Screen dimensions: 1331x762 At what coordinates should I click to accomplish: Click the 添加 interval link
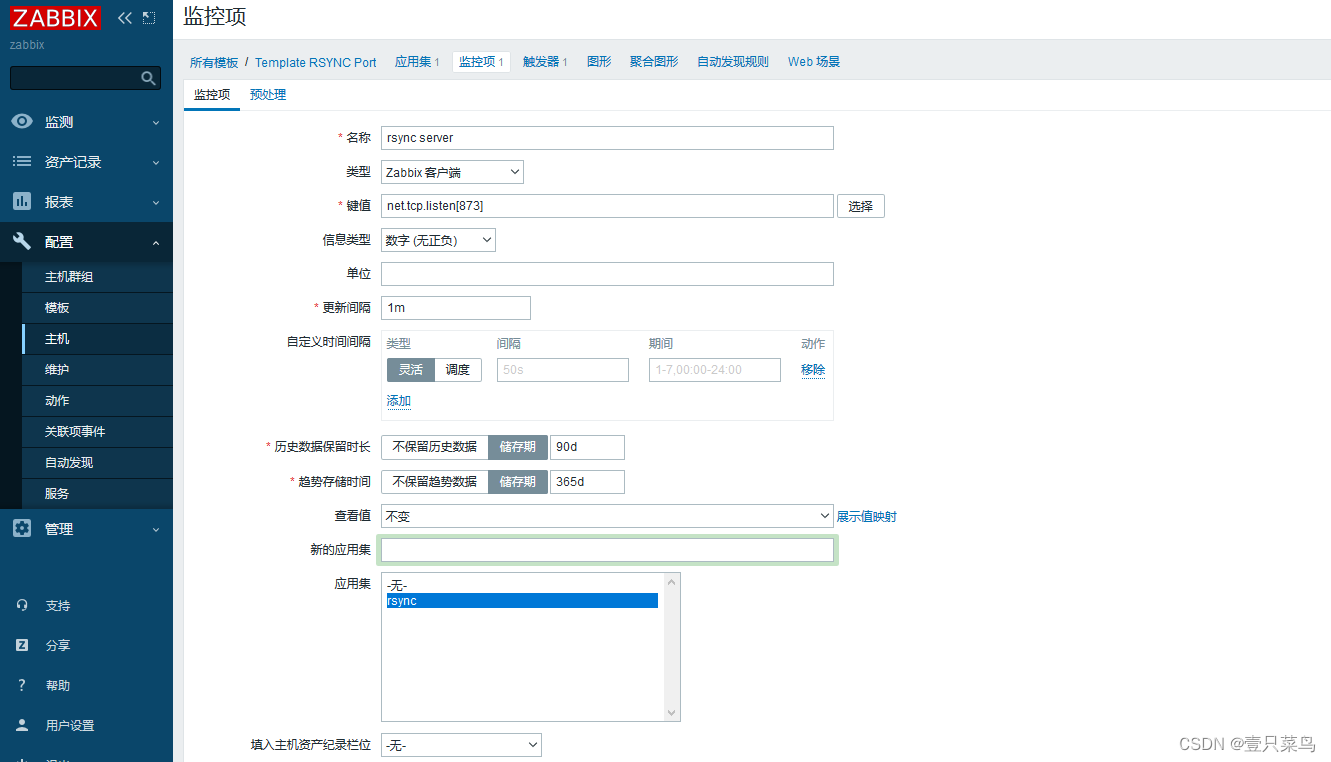[x=399, y=401]
